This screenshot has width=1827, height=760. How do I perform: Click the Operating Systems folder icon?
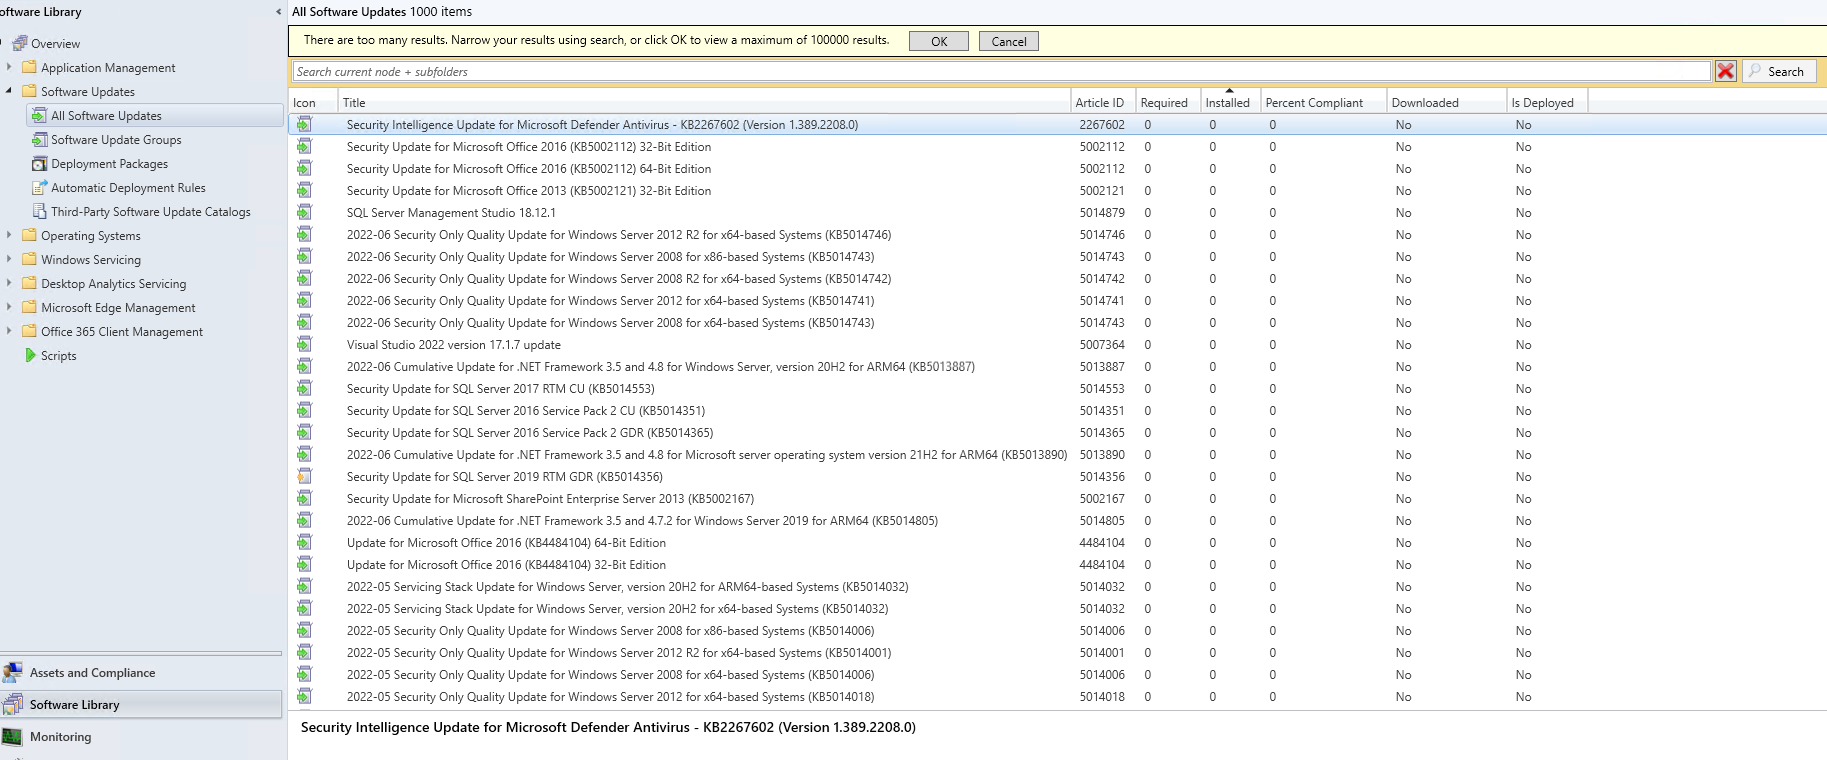[29, 235]
